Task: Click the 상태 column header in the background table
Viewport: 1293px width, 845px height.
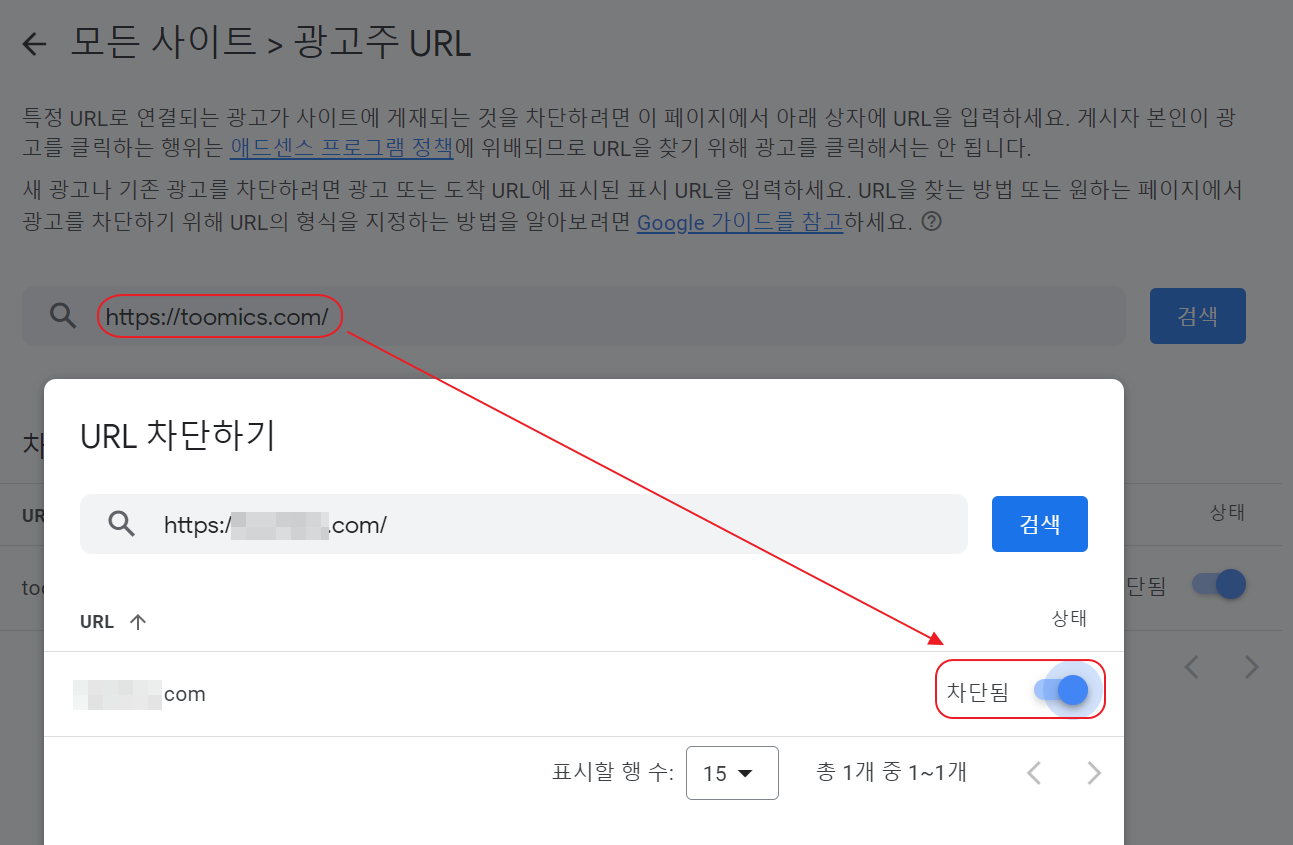Action: 1227,513
